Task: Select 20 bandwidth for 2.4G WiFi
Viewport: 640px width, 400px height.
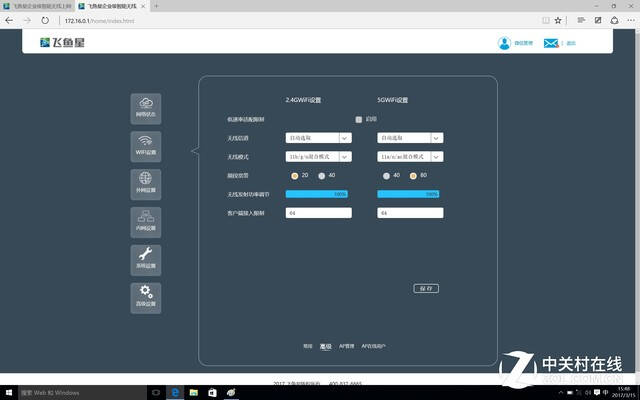Action: 295,176
